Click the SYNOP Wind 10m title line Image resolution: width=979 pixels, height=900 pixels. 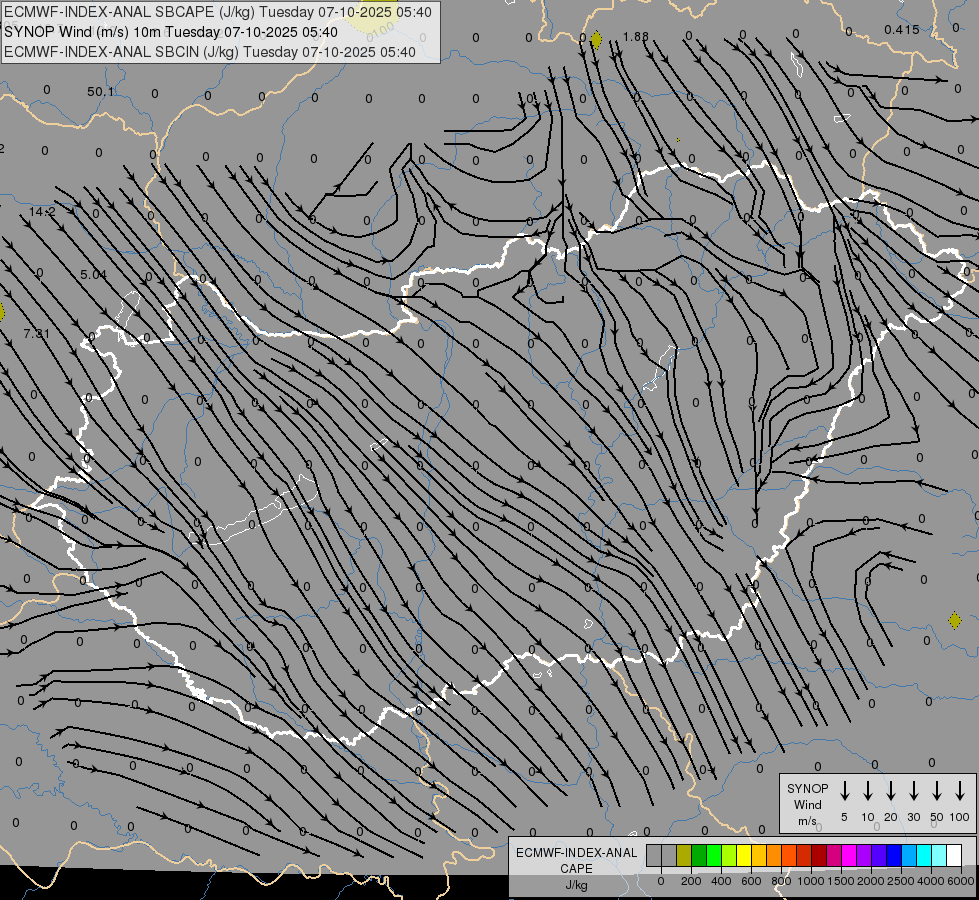170,32
